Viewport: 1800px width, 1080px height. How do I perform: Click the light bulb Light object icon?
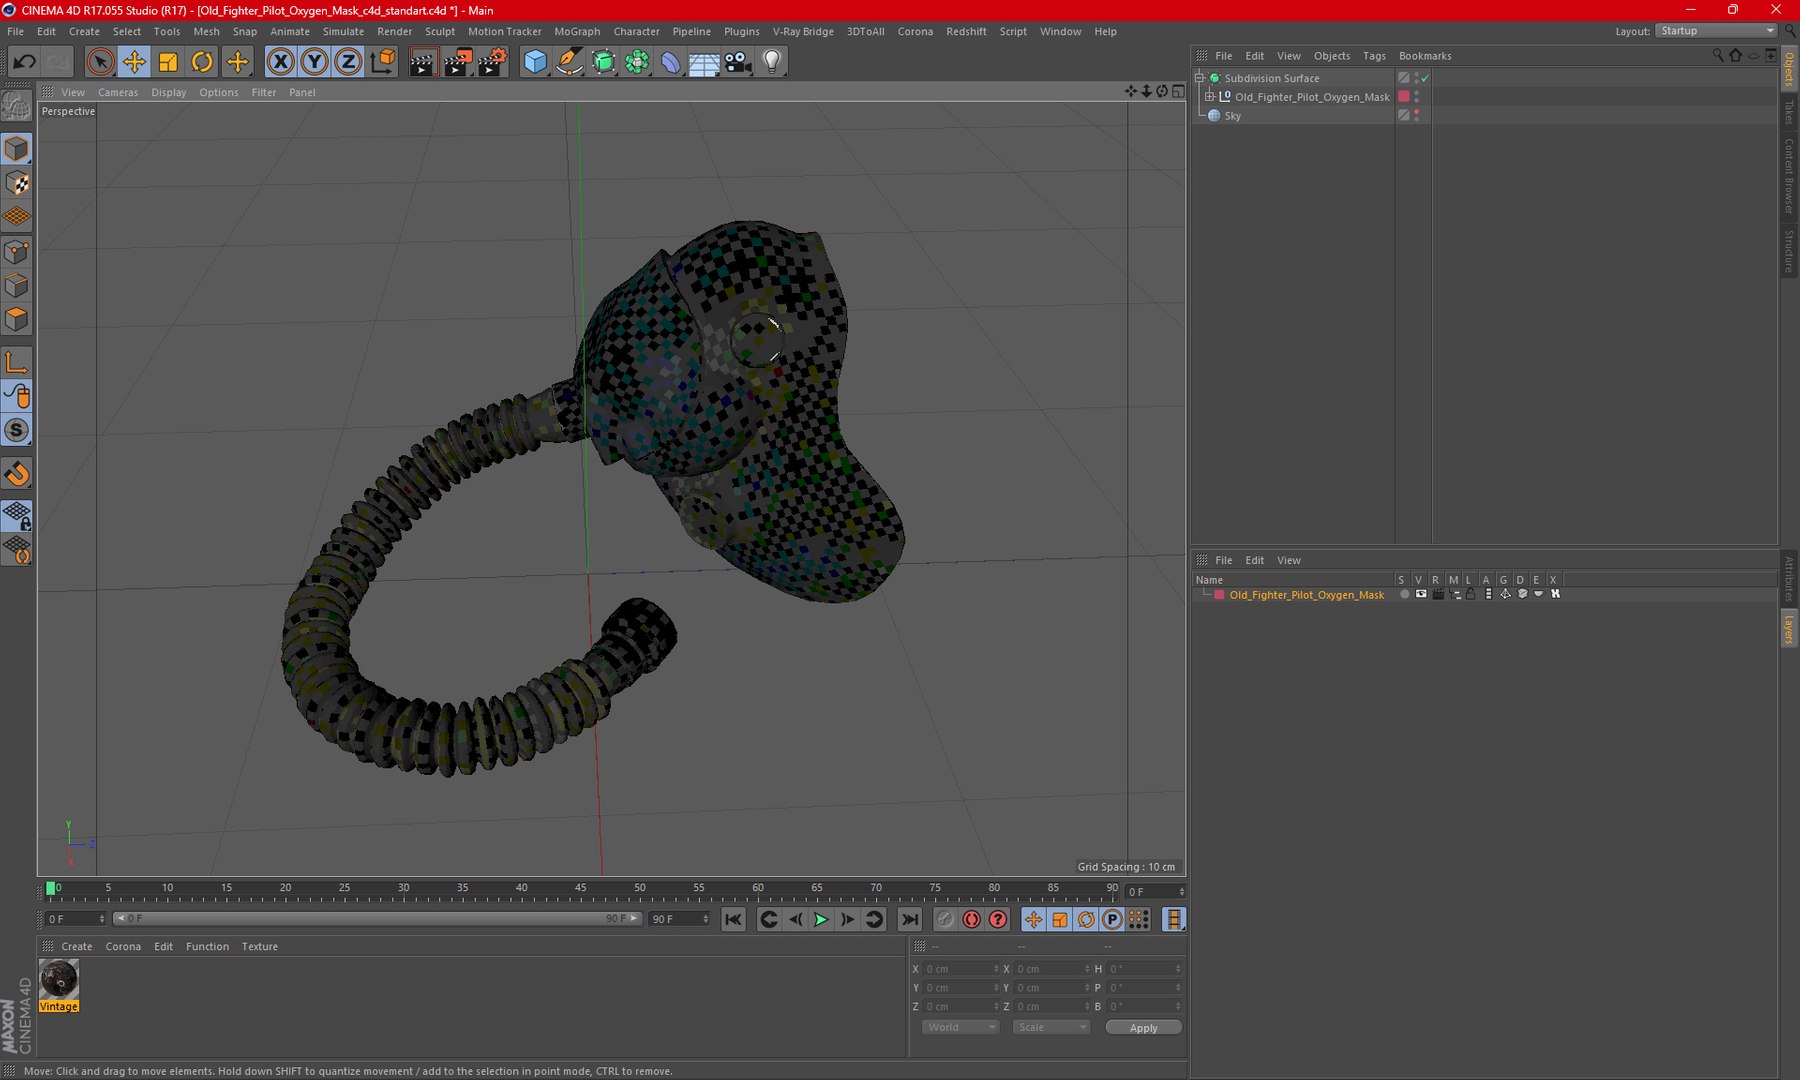772,62
